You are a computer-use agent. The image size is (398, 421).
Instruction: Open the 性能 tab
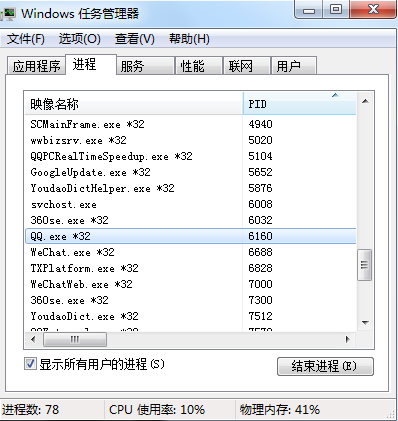[x=199, y=66]
